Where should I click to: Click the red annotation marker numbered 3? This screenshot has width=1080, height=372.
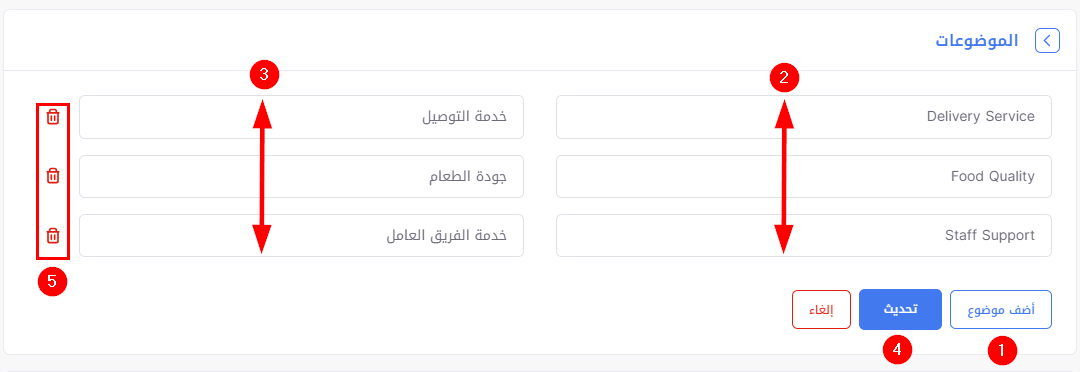click(x=264, y=75)
